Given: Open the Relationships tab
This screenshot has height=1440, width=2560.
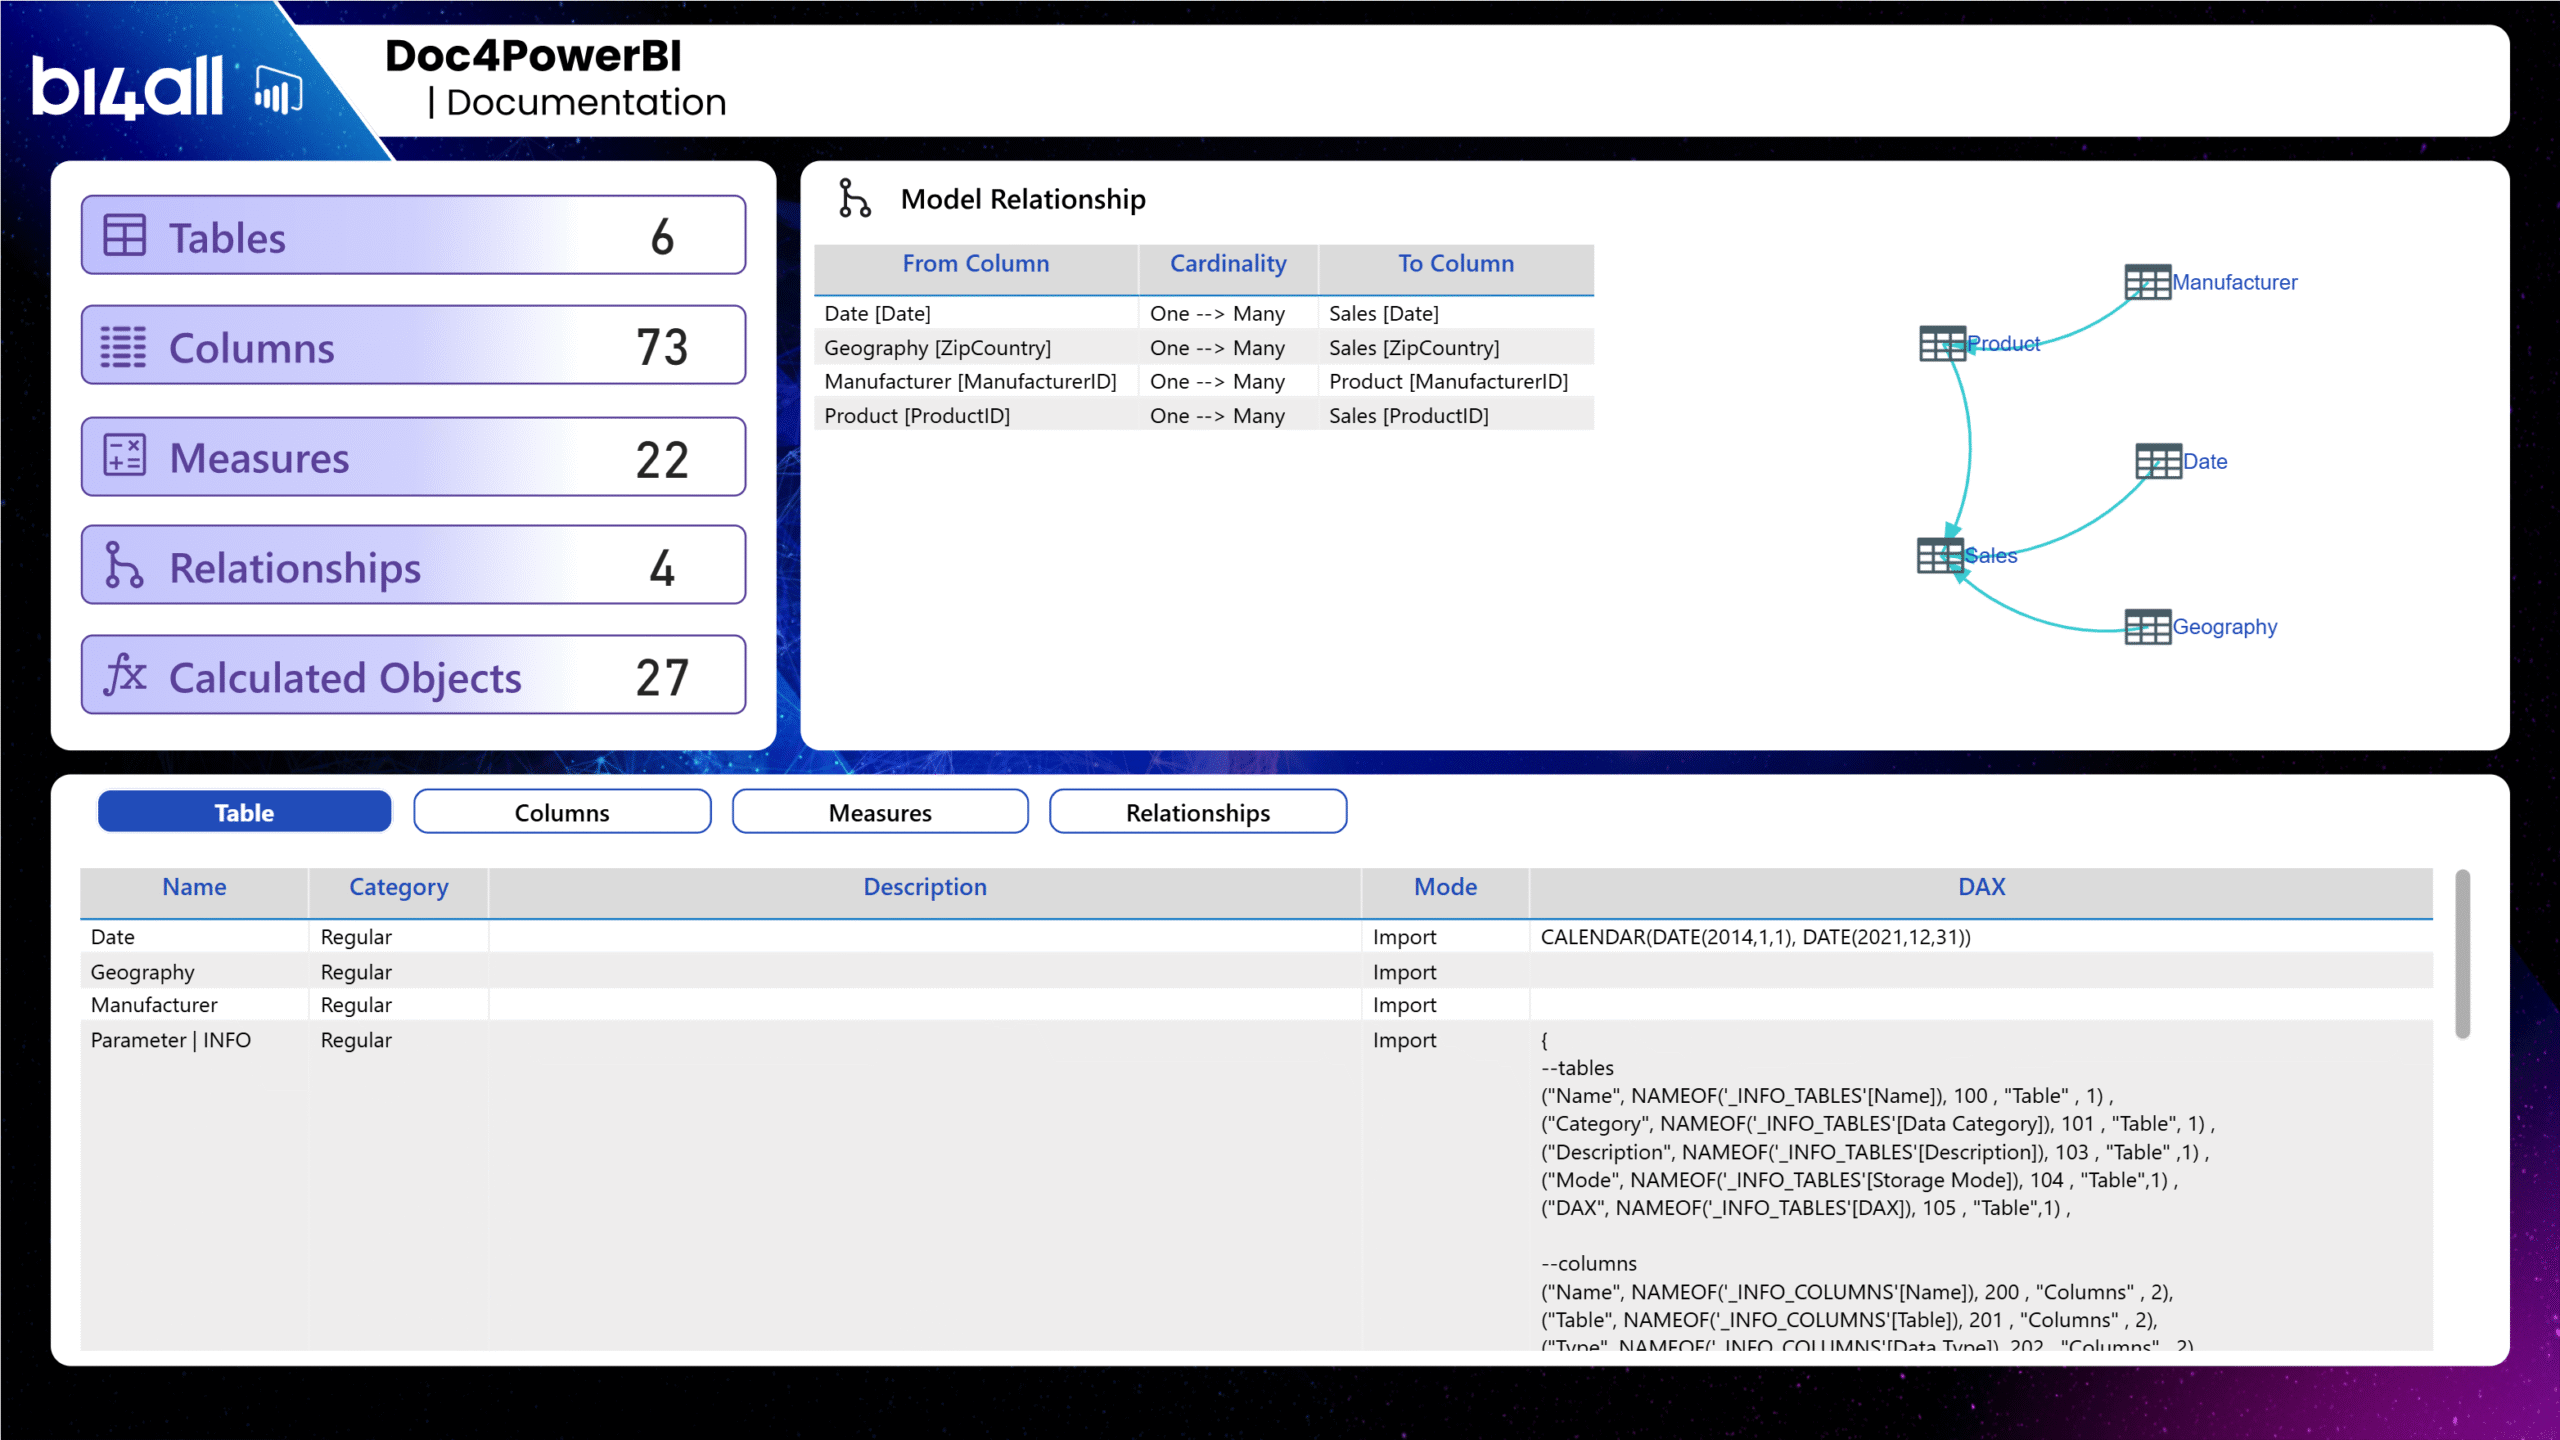Looking at the screenshot, I should pyautogui.click(x=1198, y=812).
